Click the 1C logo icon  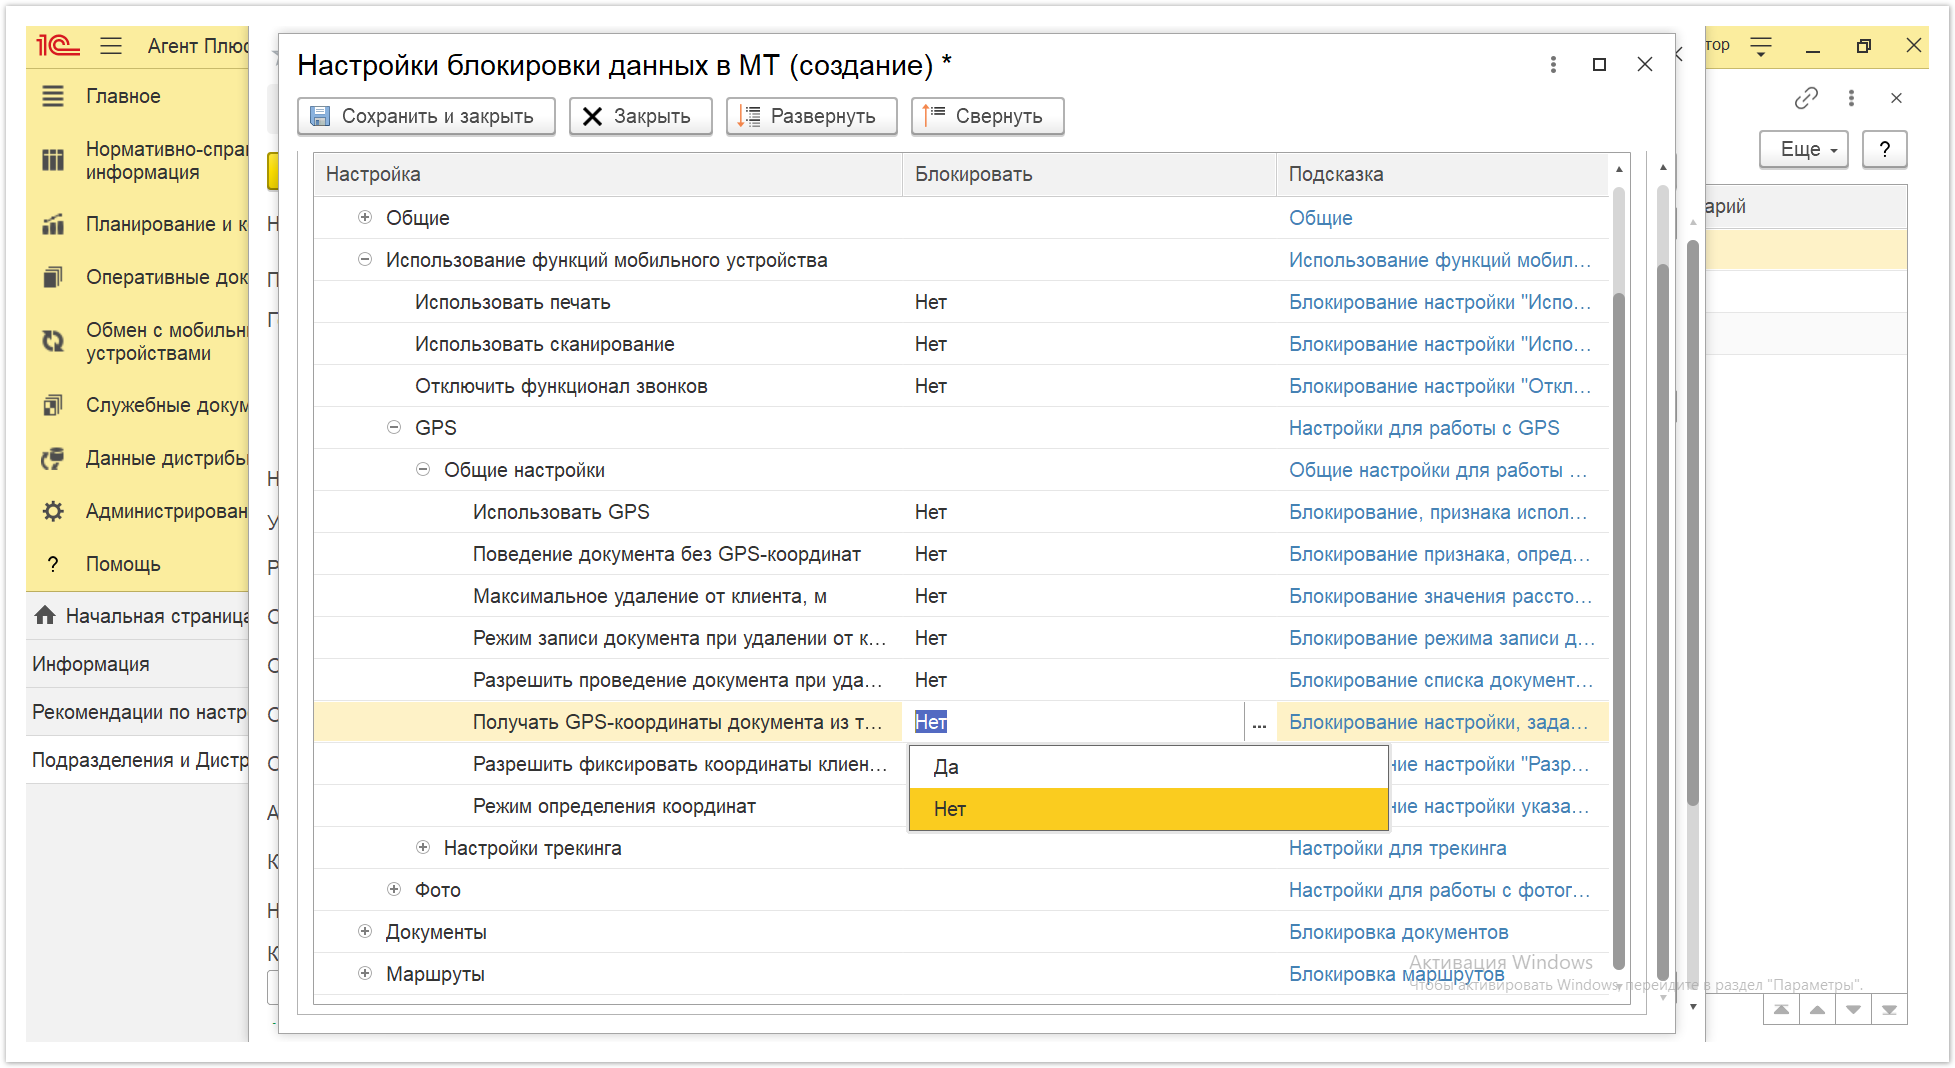[57, 46]
